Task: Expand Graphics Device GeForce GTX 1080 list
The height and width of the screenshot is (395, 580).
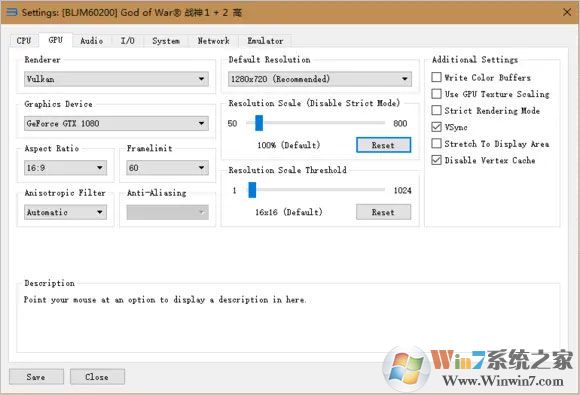Action: click(116, 123)
